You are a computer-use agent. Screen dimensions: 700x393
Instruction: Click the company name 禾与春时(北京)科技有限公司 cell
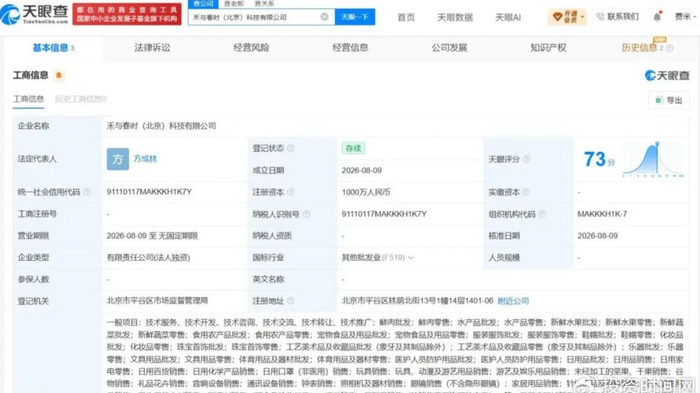coord(161,126)
